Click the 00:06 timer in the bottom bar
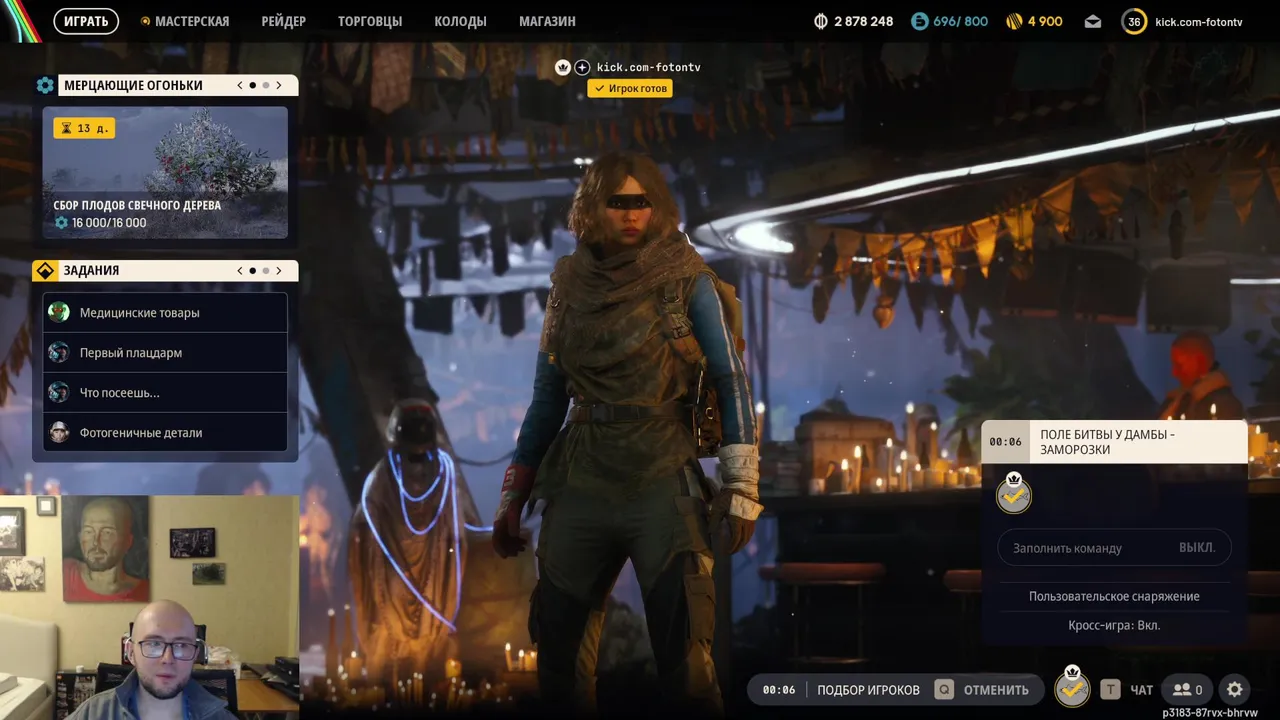The image size is (1280, 720). click(x=779, y=690)
